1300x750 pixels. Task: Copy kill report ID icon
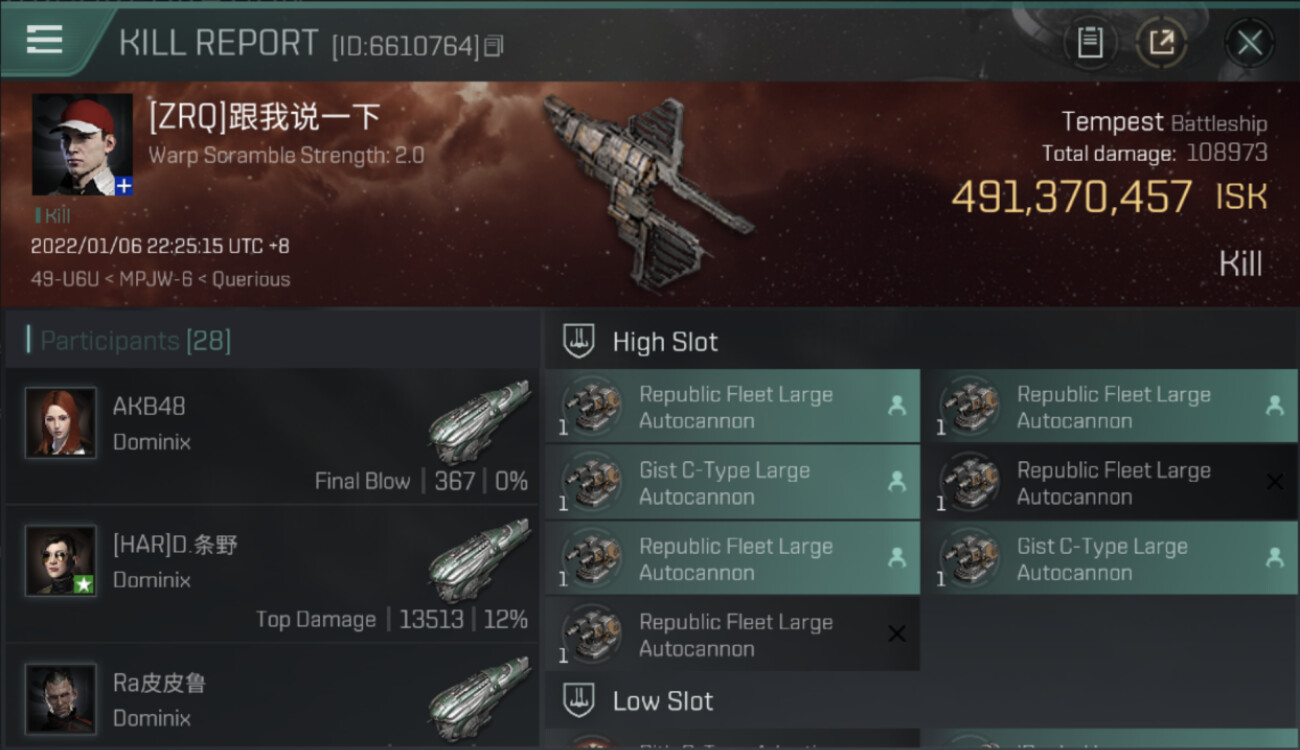pos(493,46)
